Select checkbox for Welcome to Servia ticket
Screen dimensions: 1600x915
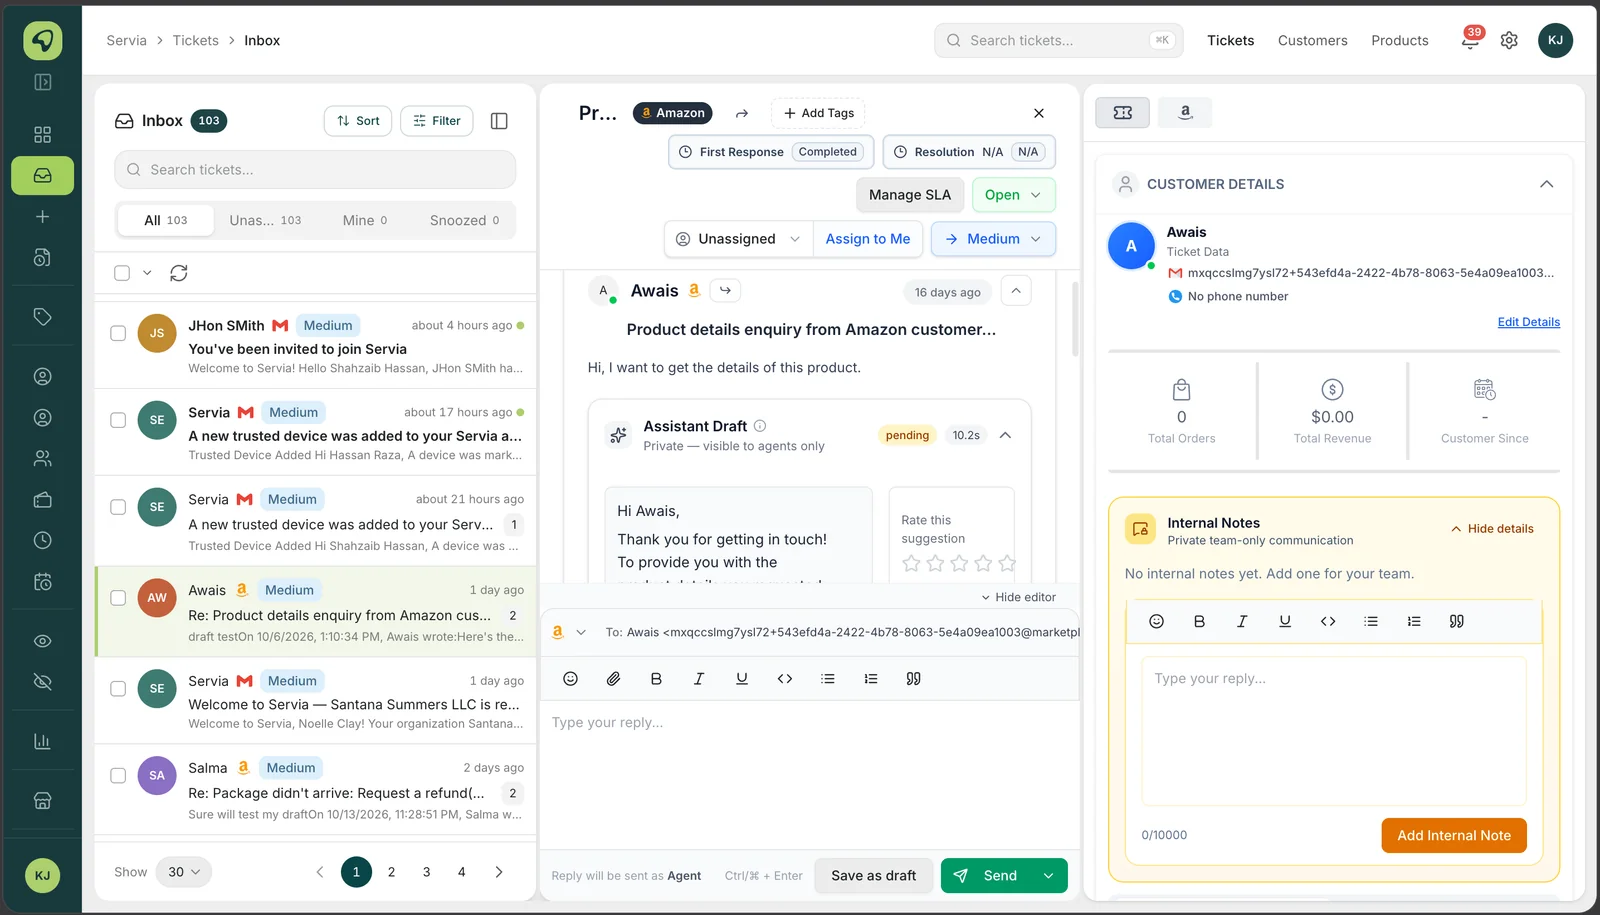118,689
